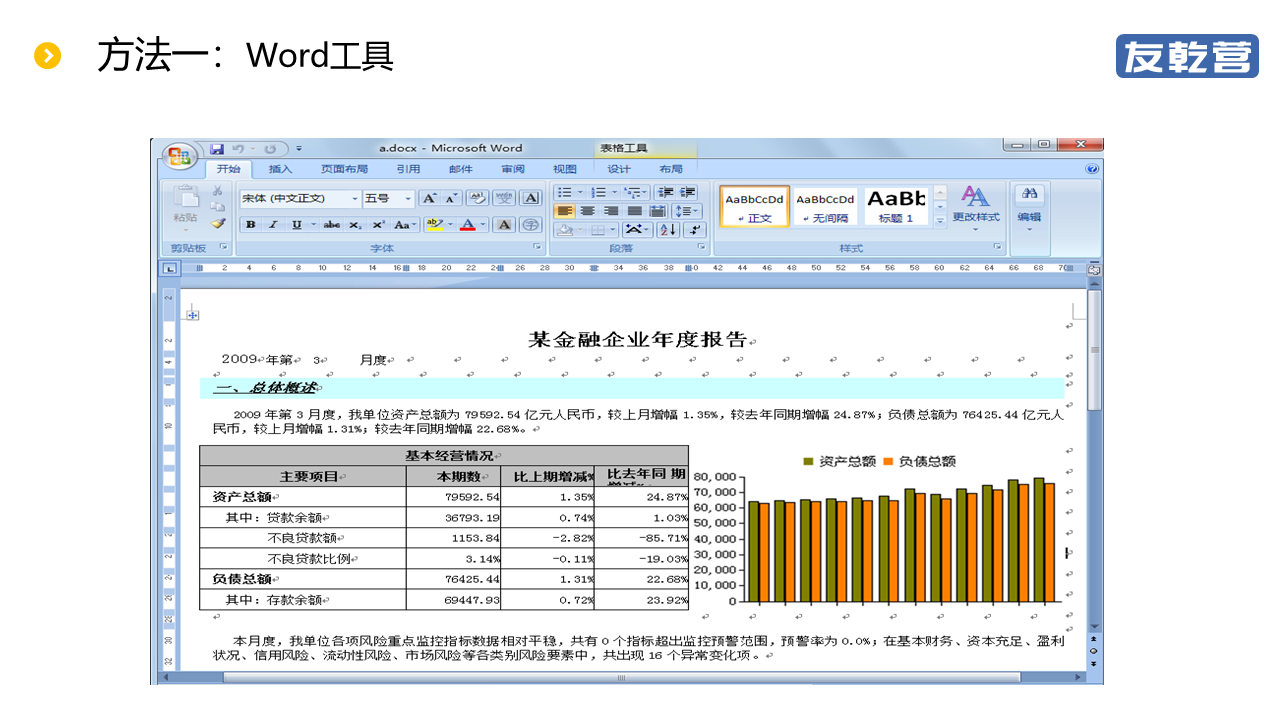Click the Cut scissors icon
The width and height of the screenshot is (1280, 720).
(x=217, y=191)
